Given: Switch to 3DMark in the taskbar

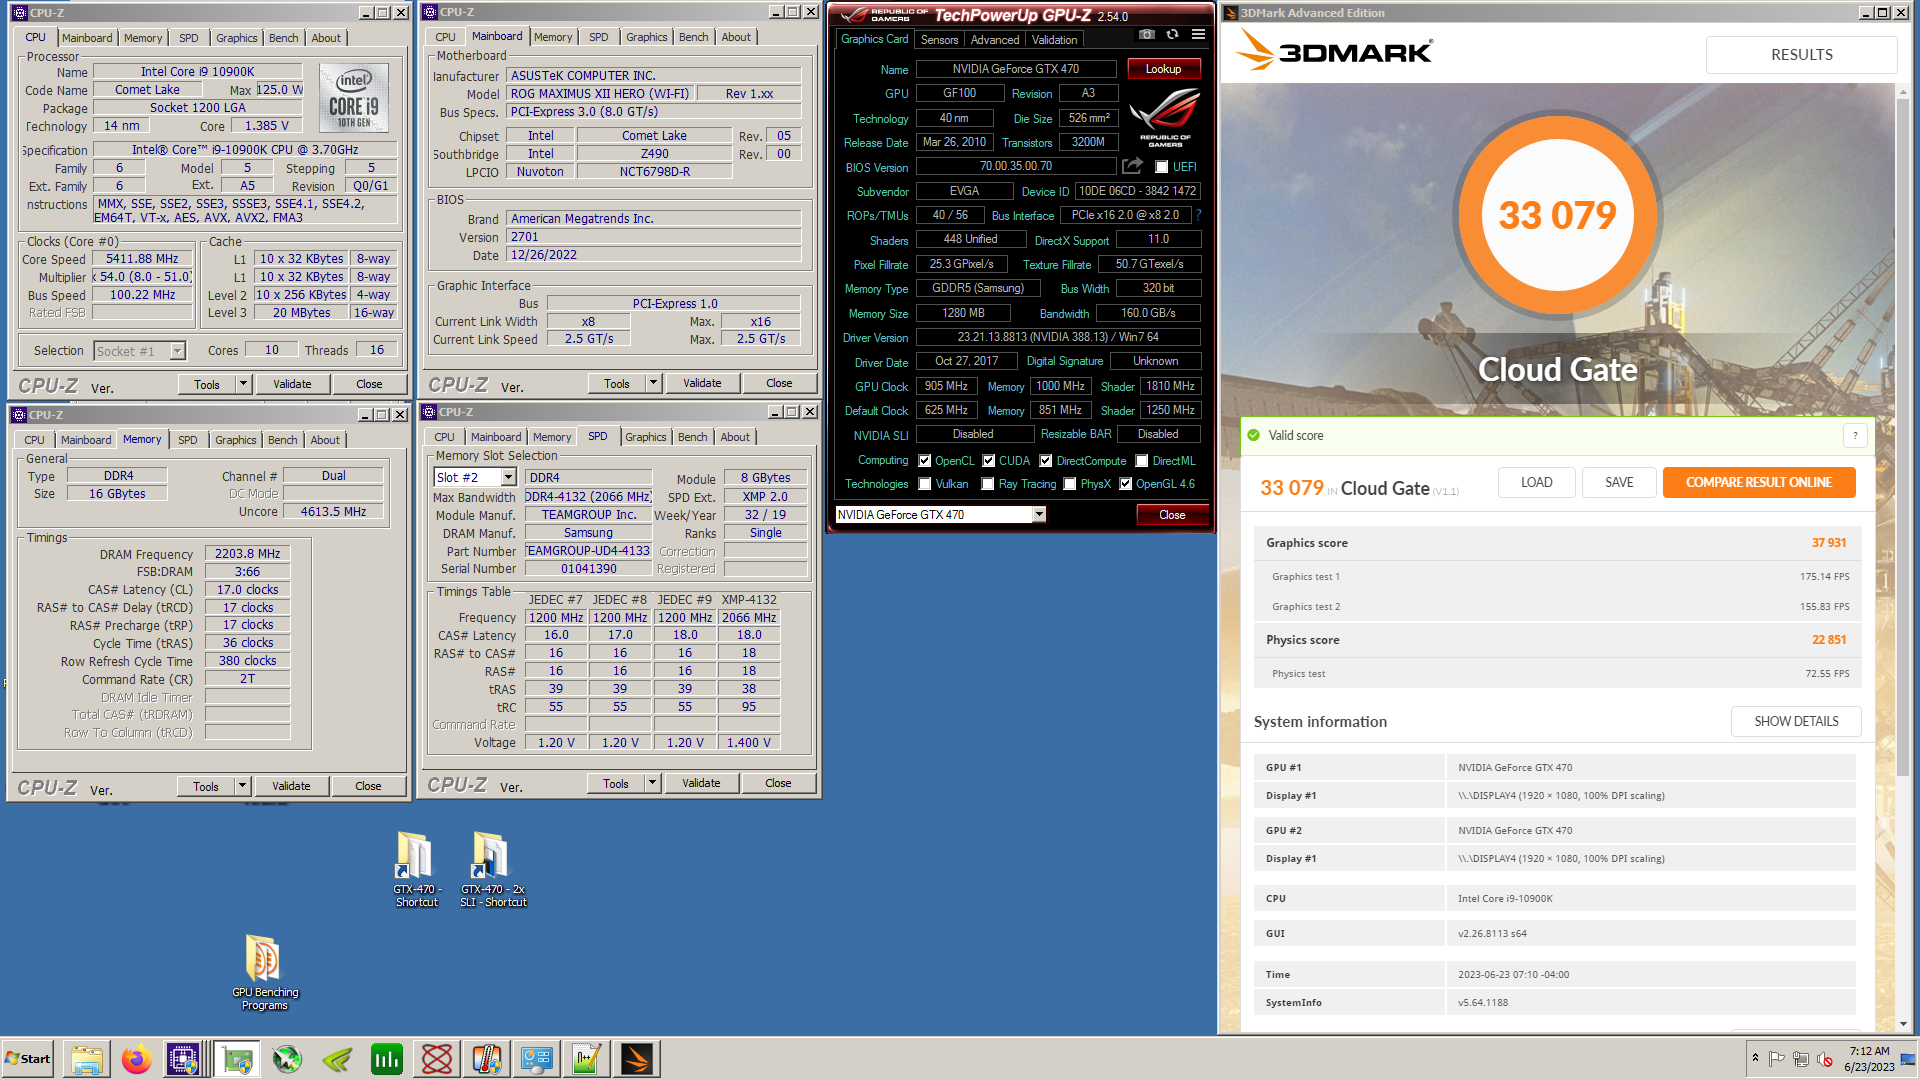Looking at the screenshot, I should (x=637, y=1059).
